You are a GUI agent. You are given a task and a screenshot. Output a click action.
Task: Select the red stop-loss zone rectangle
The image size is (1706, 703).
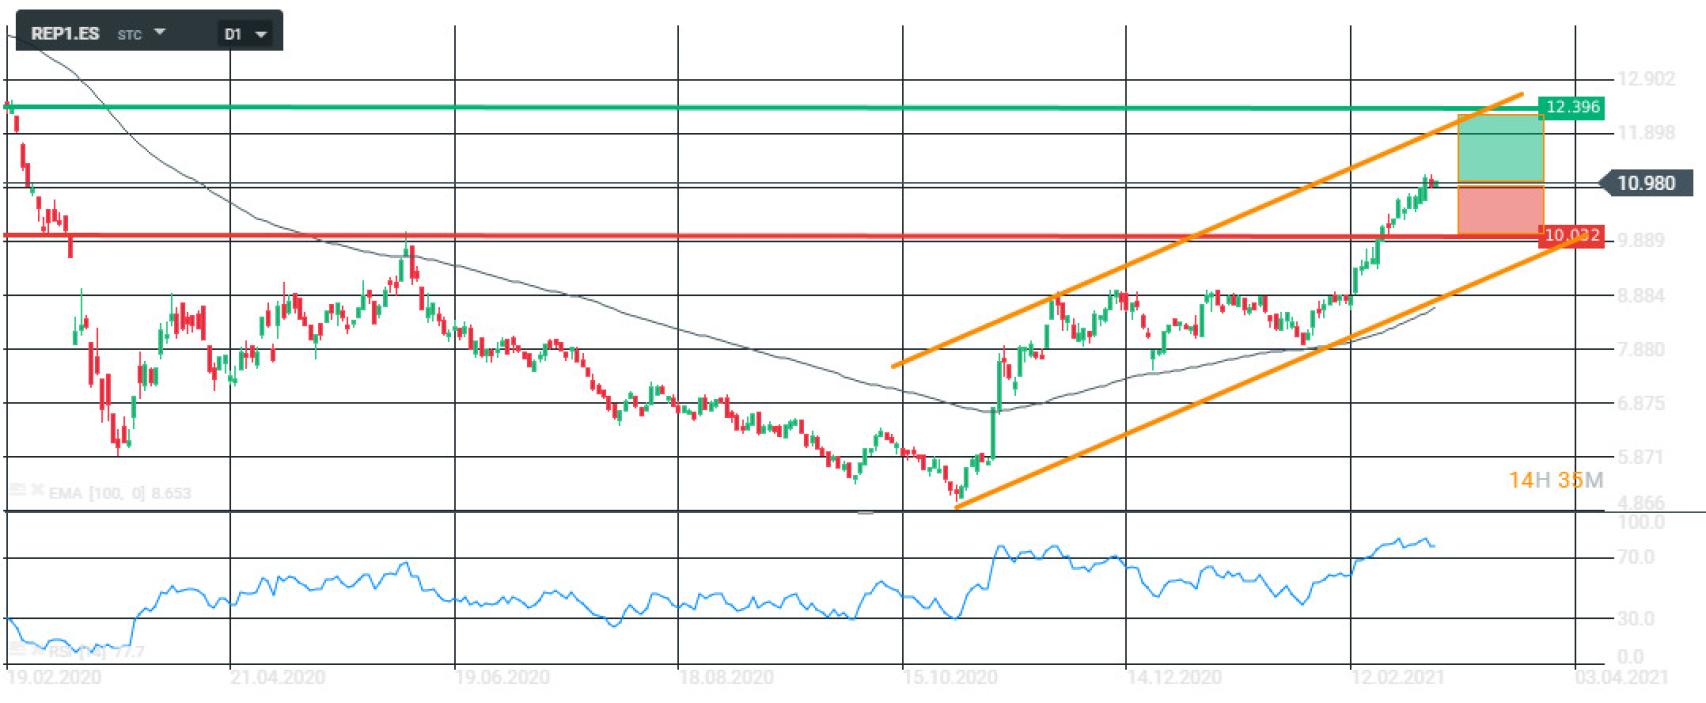click(x=1500, y=210)
